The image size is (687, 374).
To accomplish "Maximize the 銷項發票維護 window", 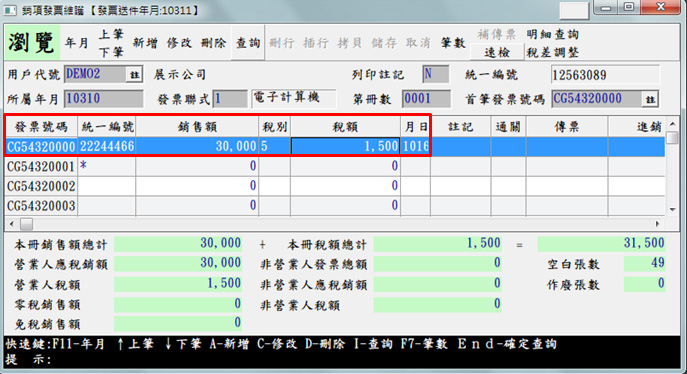I will [x=629, y=7].
